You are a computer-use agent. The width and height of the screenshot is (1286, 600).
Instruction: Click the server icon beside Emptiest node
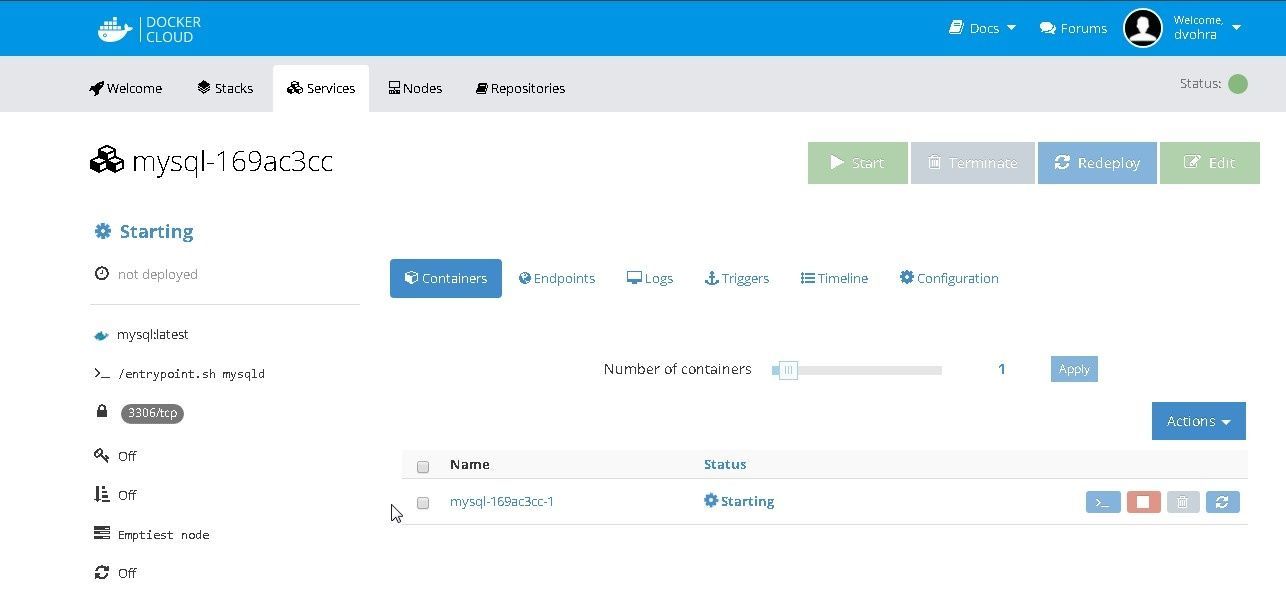(x=101, y=534)
